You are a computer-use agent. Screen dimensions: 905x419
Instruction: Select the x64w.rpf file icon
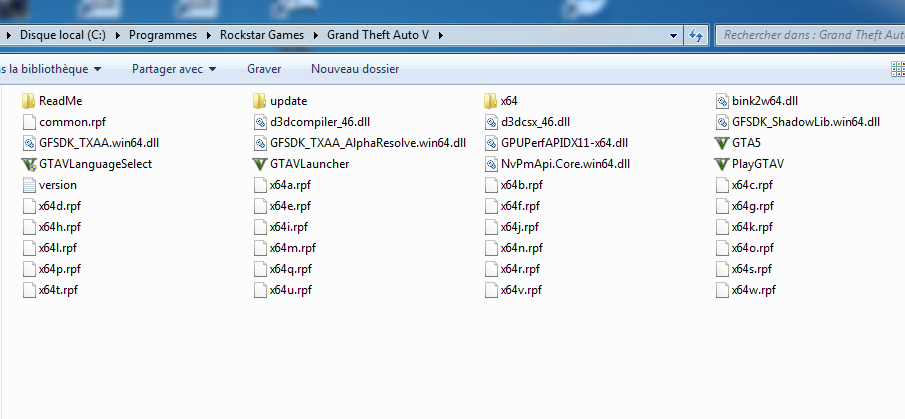(x=722, y=290)
